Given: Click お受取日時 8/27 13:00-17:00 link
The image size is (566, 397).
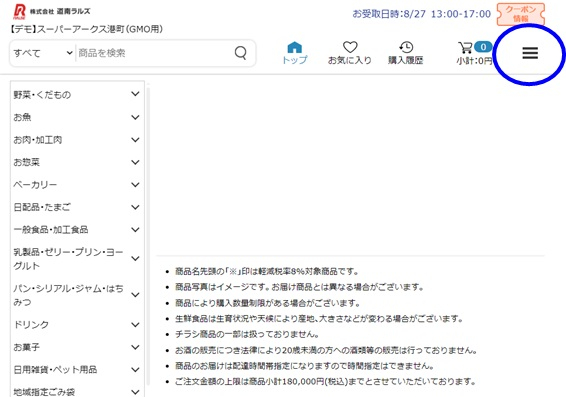Looking at the screenshot, I should point(422,14).
